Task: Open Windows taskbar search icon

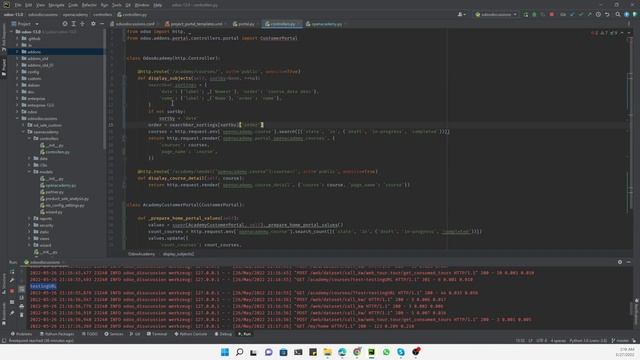Action: click(x=240, y=352)
